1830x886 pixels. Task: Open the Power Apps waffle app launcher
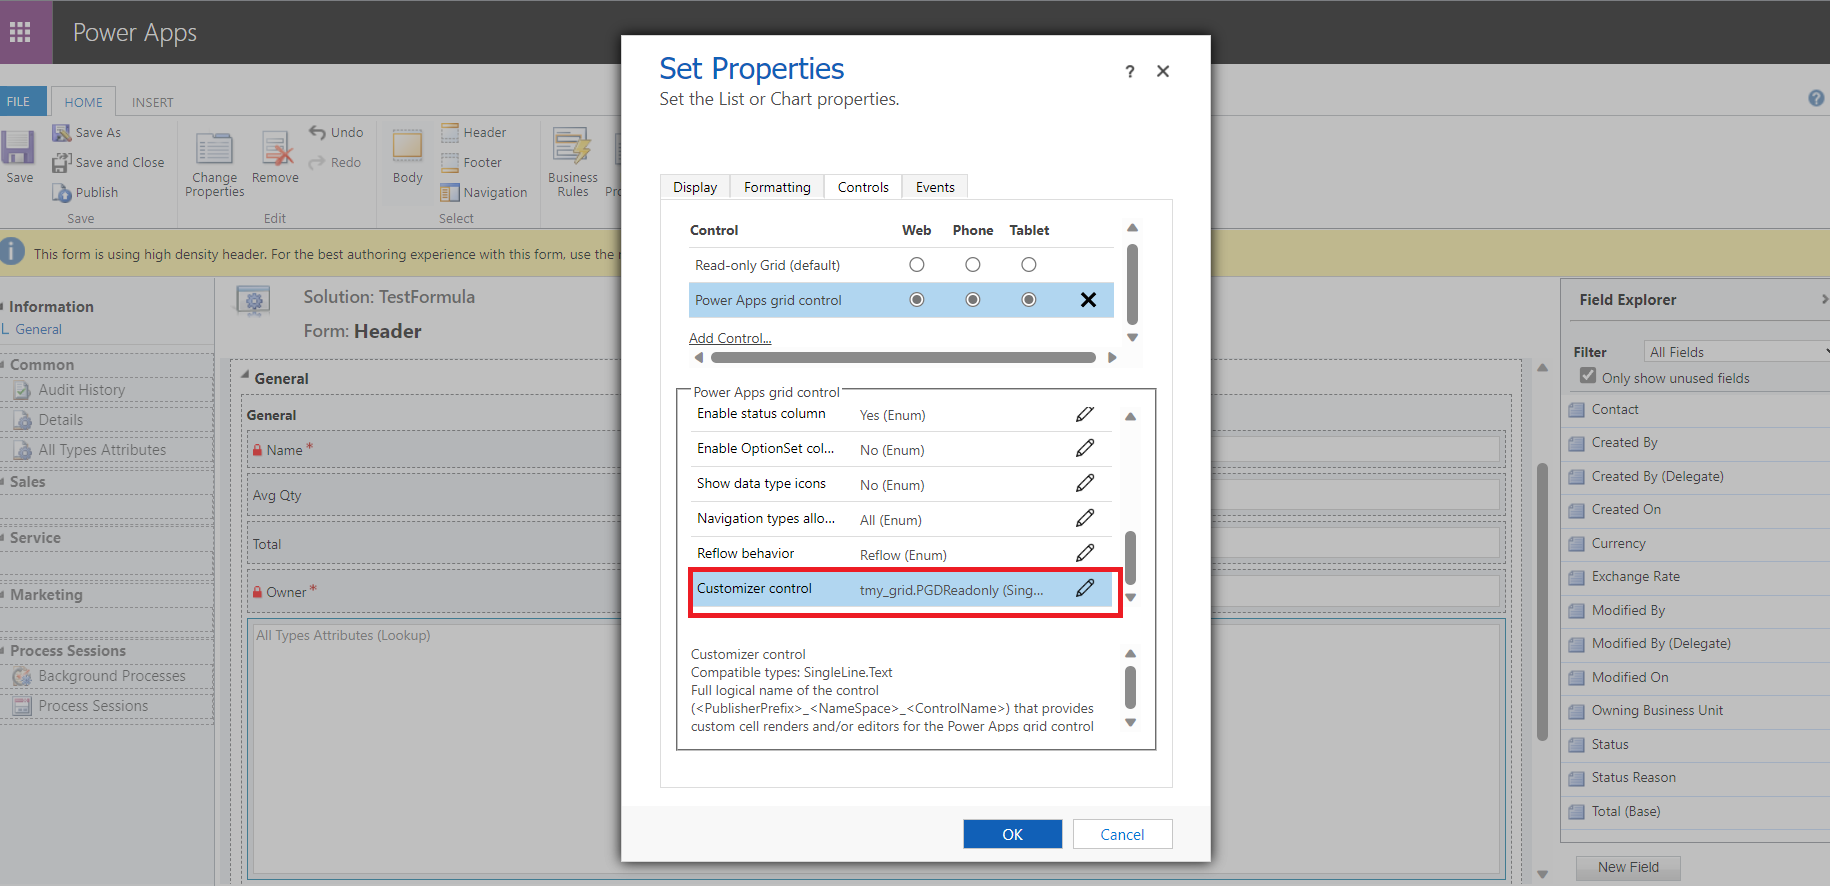(21, 32)
